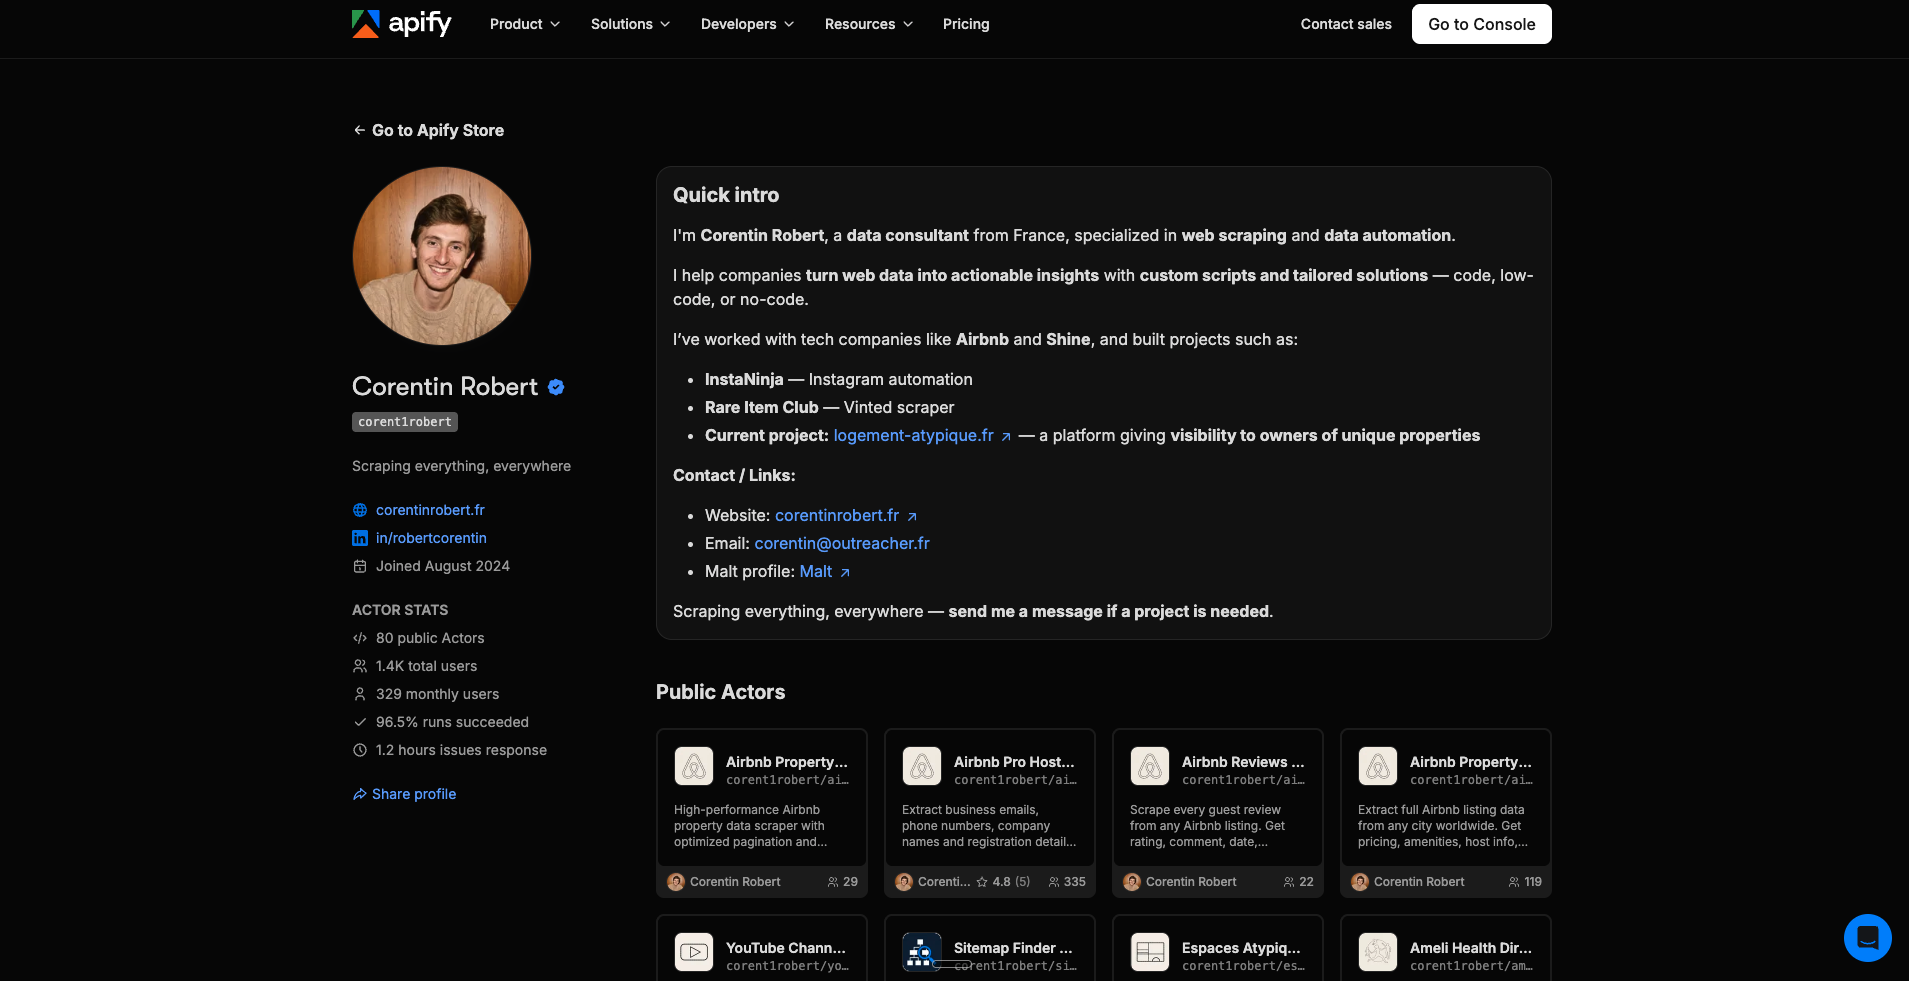Click the verified badge beside Corentin Robert
The width and height of the screenshot is (1909, 981).
pos(556,387)
